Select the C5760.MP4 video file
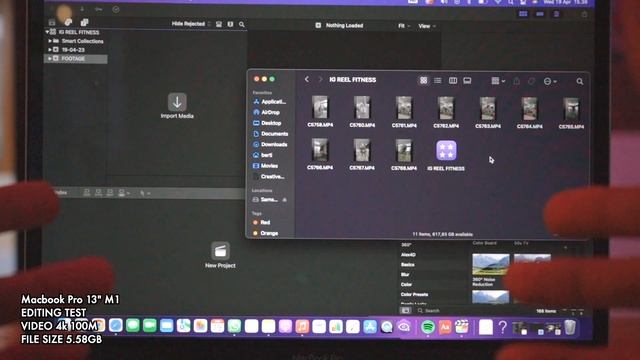The width and height of the screenshot is (640, 360). pyautogui.click(x=362, y=111)
